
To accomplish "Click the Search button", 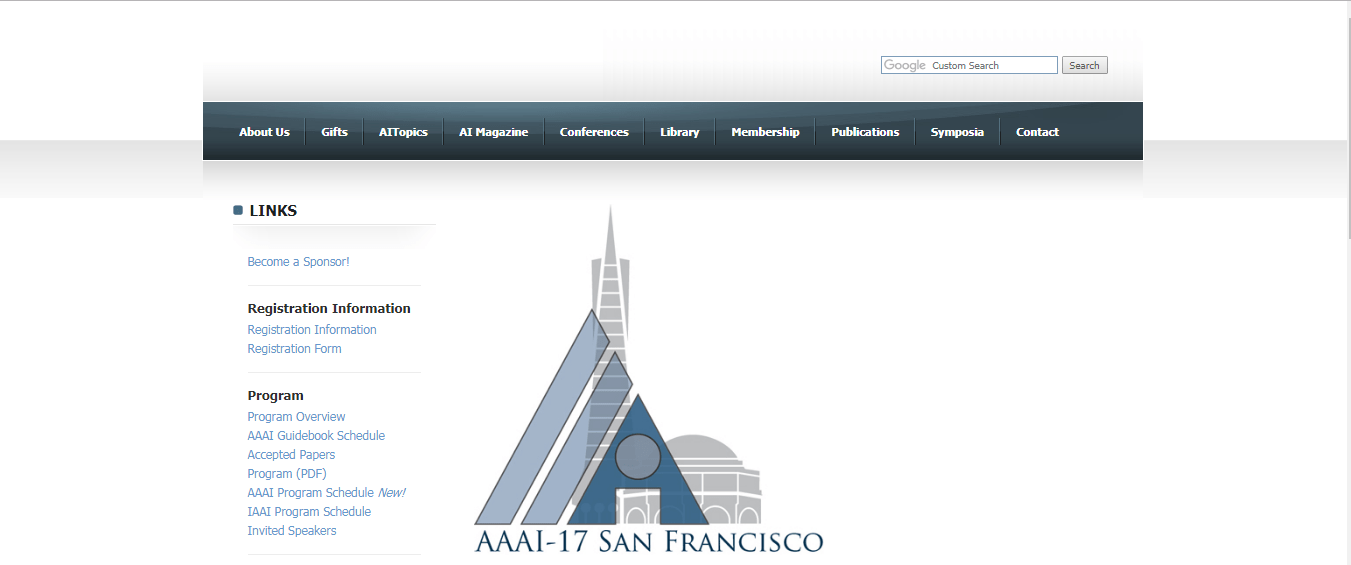I will tap(1084, 65).
